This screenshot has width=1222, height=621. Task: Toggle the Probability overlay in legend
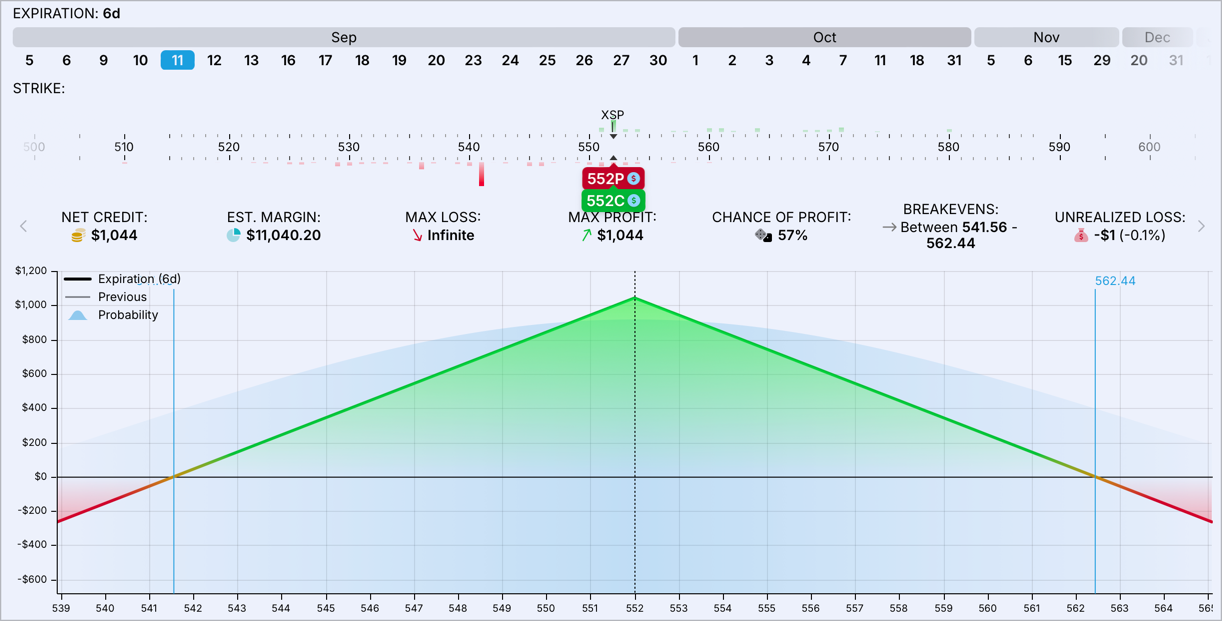click(78, 315)
